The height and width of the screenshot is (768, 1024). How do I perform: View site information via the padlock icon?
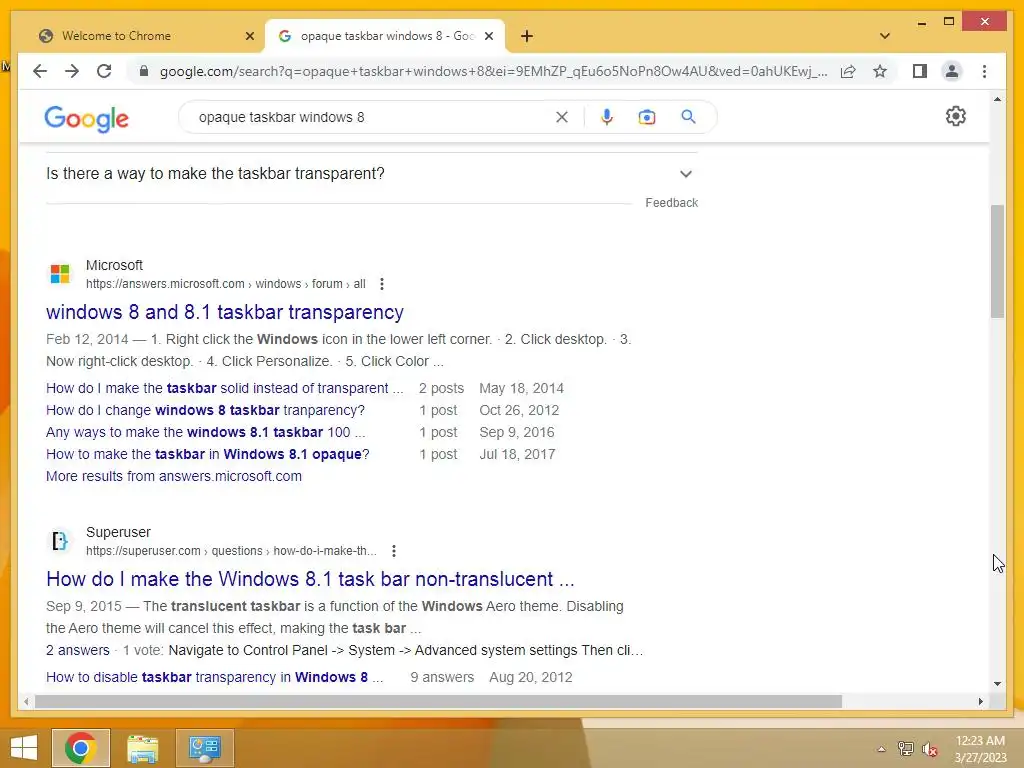click(x=144, y=71)
